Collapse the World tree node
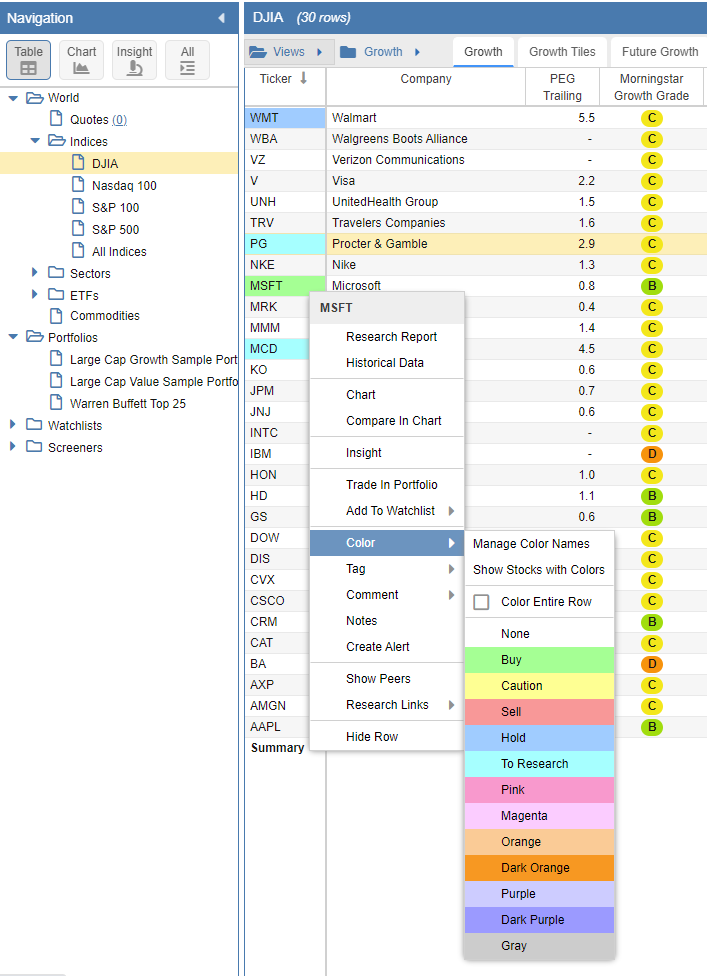 click(12, 98)
